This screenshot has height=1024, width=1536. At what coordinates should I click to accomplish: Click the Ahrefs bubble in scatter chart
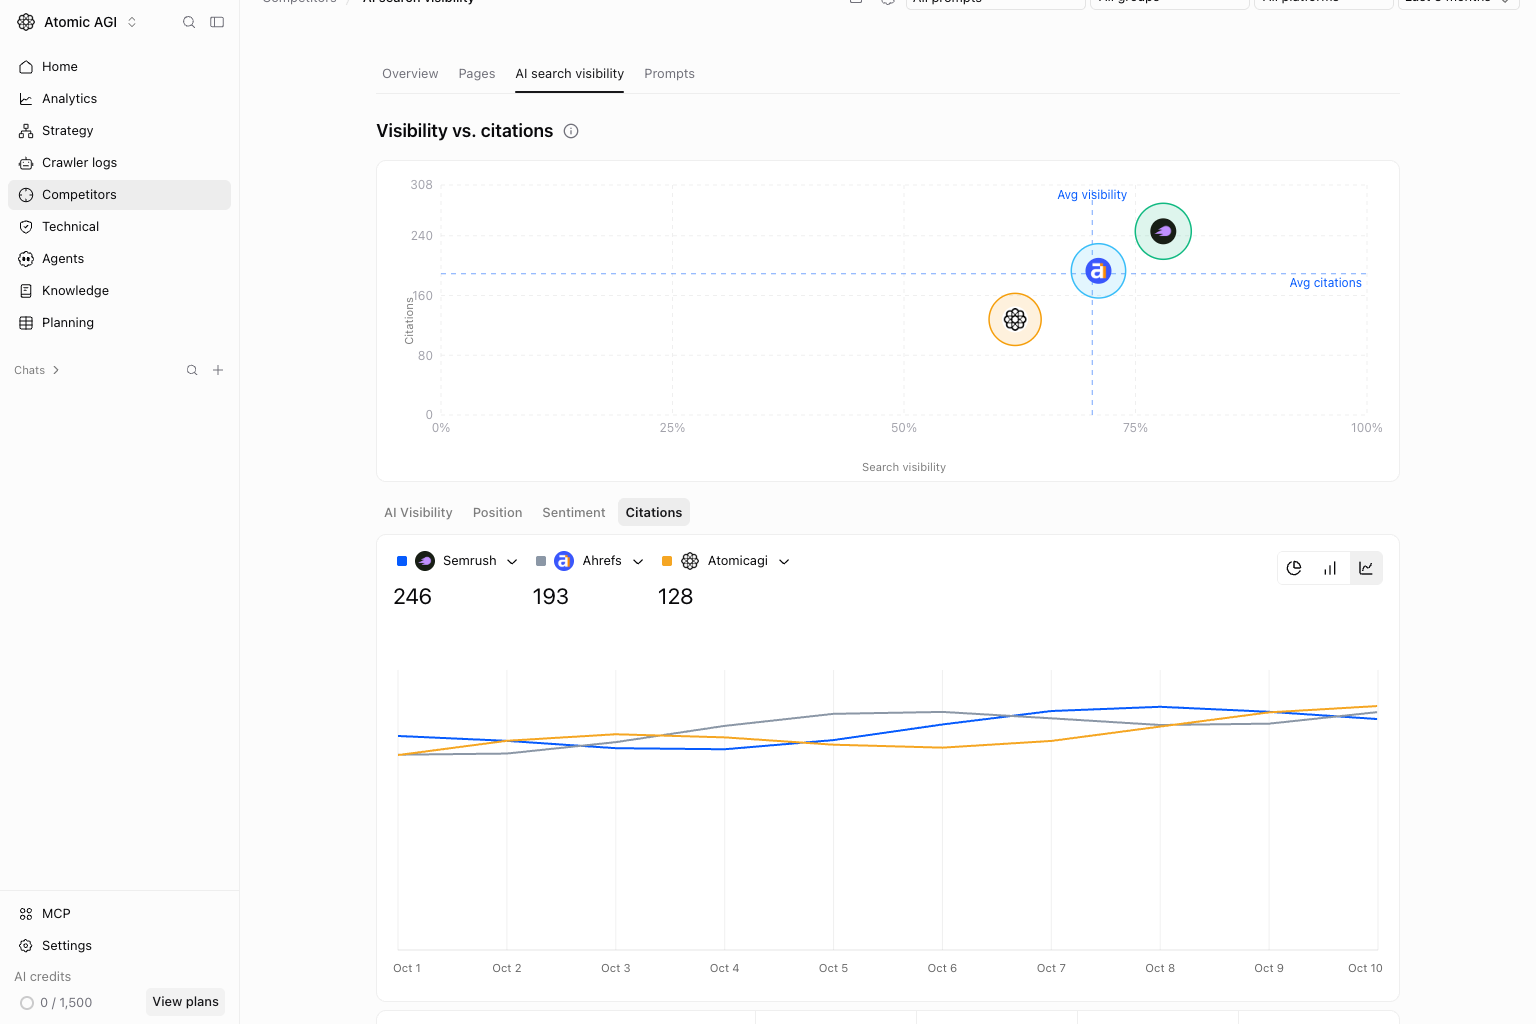pyautogui.click(x=1098, y=271)
